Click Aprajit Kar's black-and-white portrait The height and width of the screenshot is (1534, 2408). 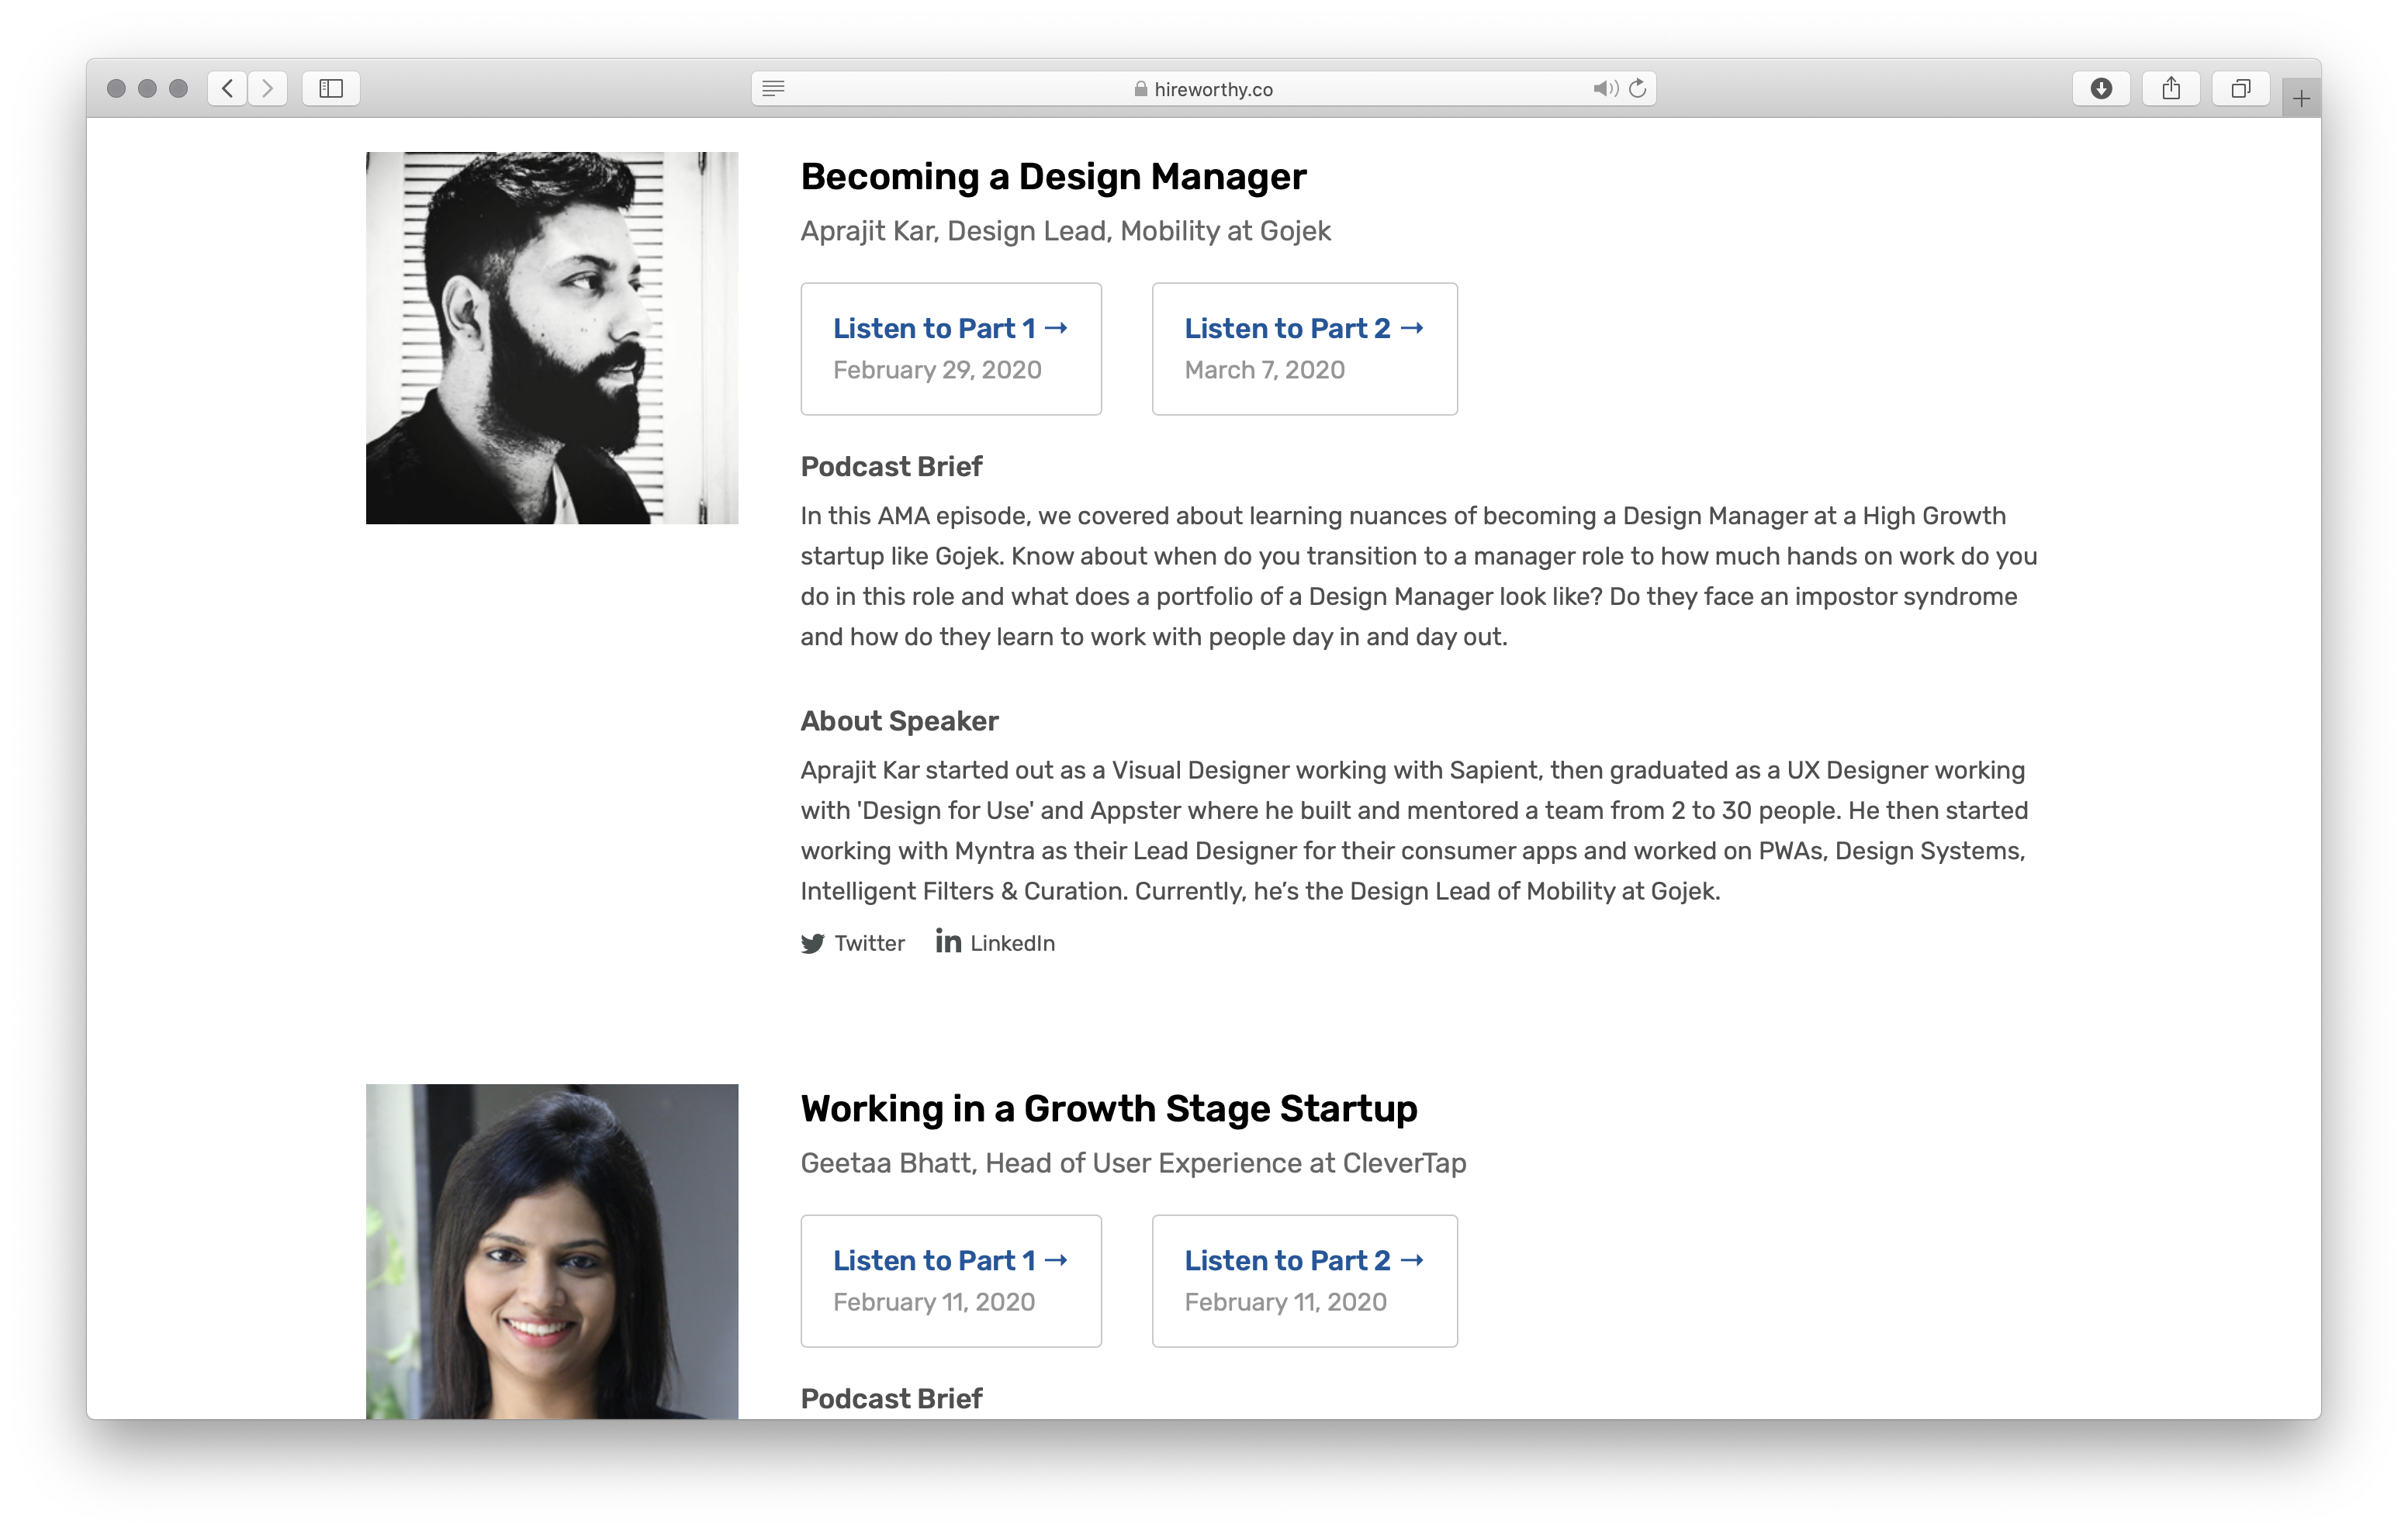click(x=552, y=338)
